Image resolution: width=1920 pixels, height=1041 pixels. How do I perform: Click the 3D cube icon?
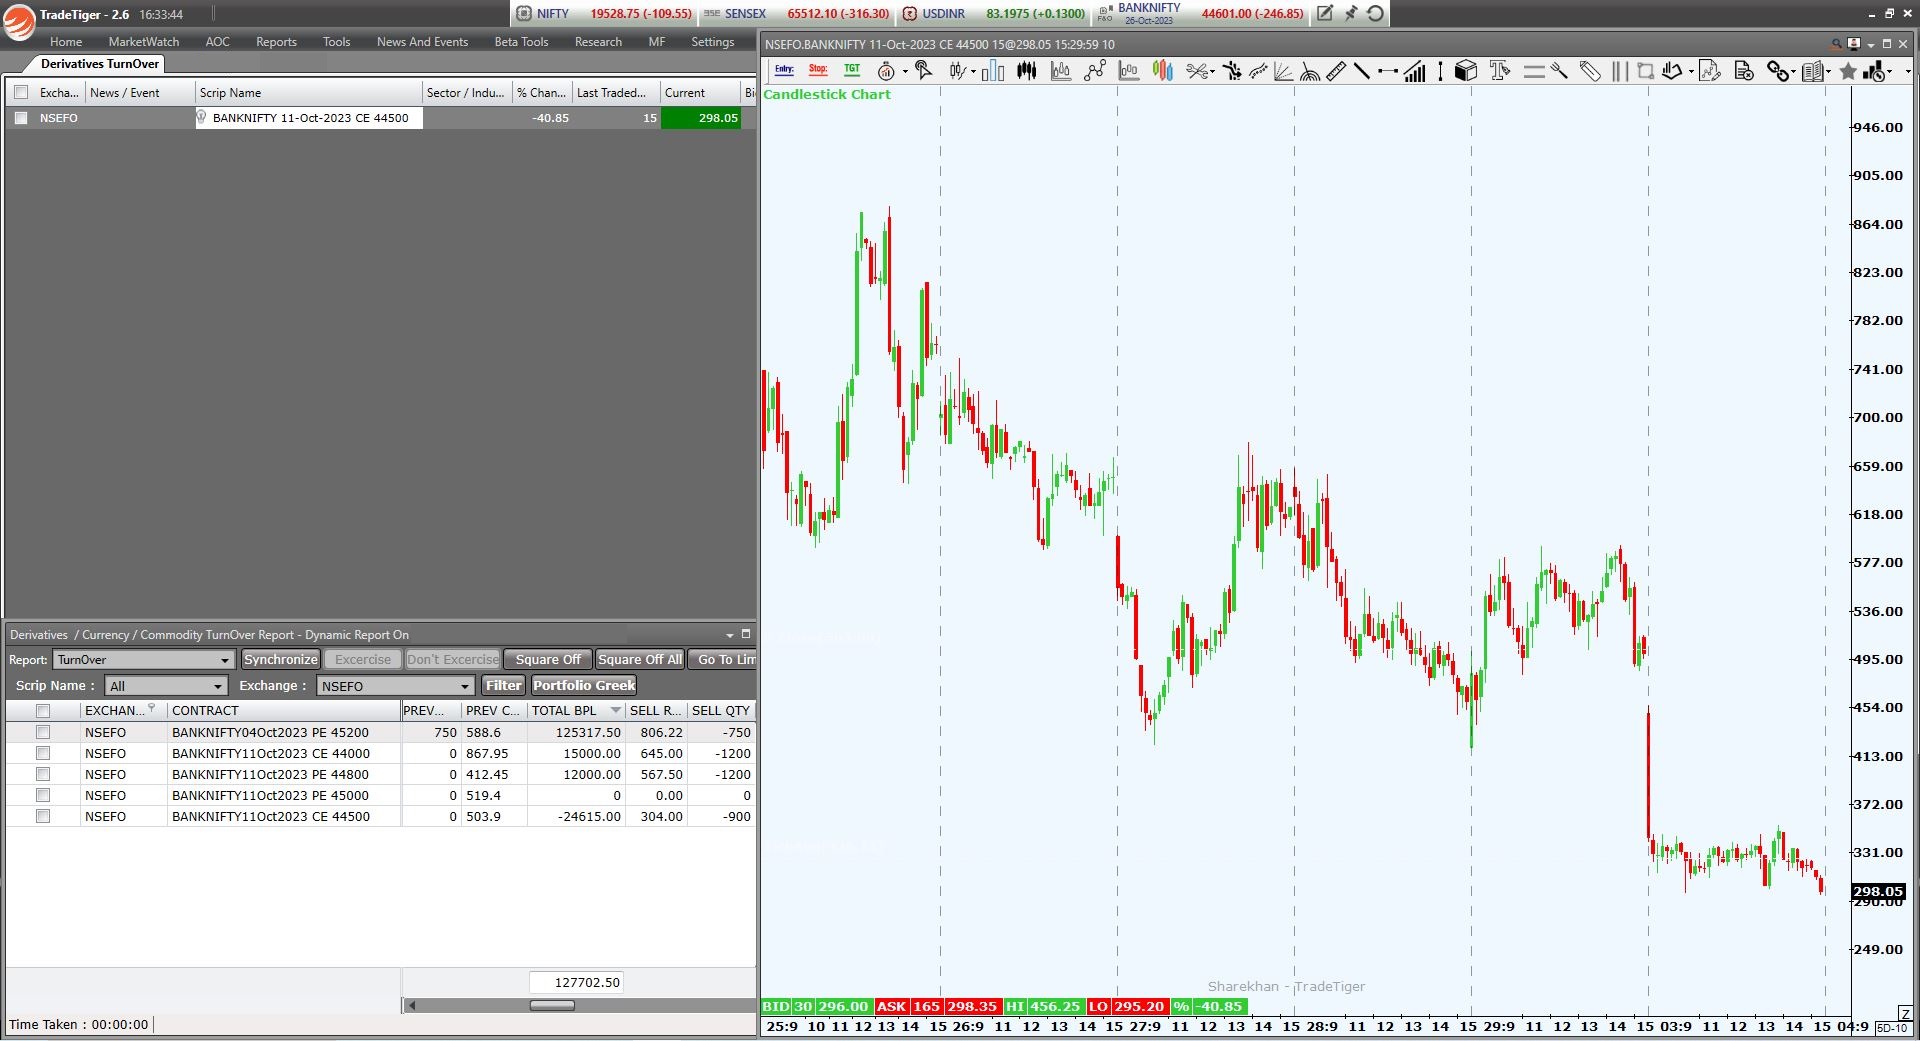(x=1466, y=71)
